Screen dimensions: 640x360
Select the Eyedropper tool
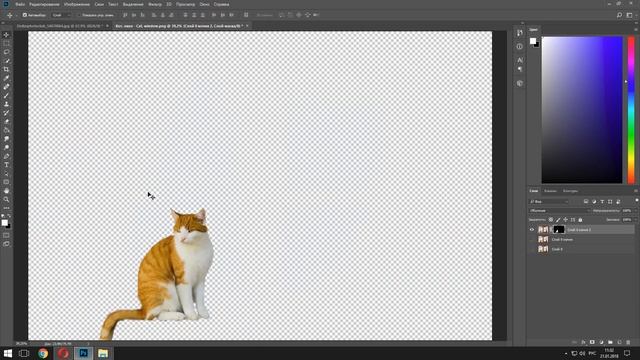6,78
